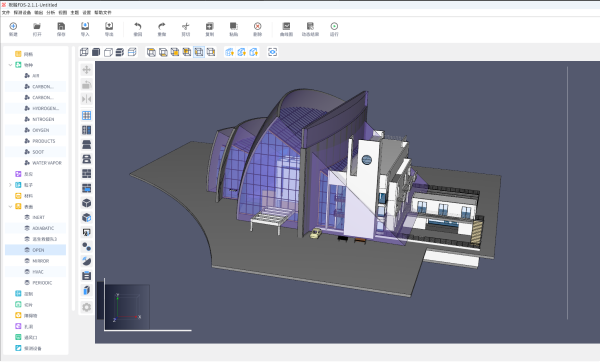Viewport: 600px width, 362px height.
Task: Open the 分析 Analysis menu
Action: [x=51, y=13]
